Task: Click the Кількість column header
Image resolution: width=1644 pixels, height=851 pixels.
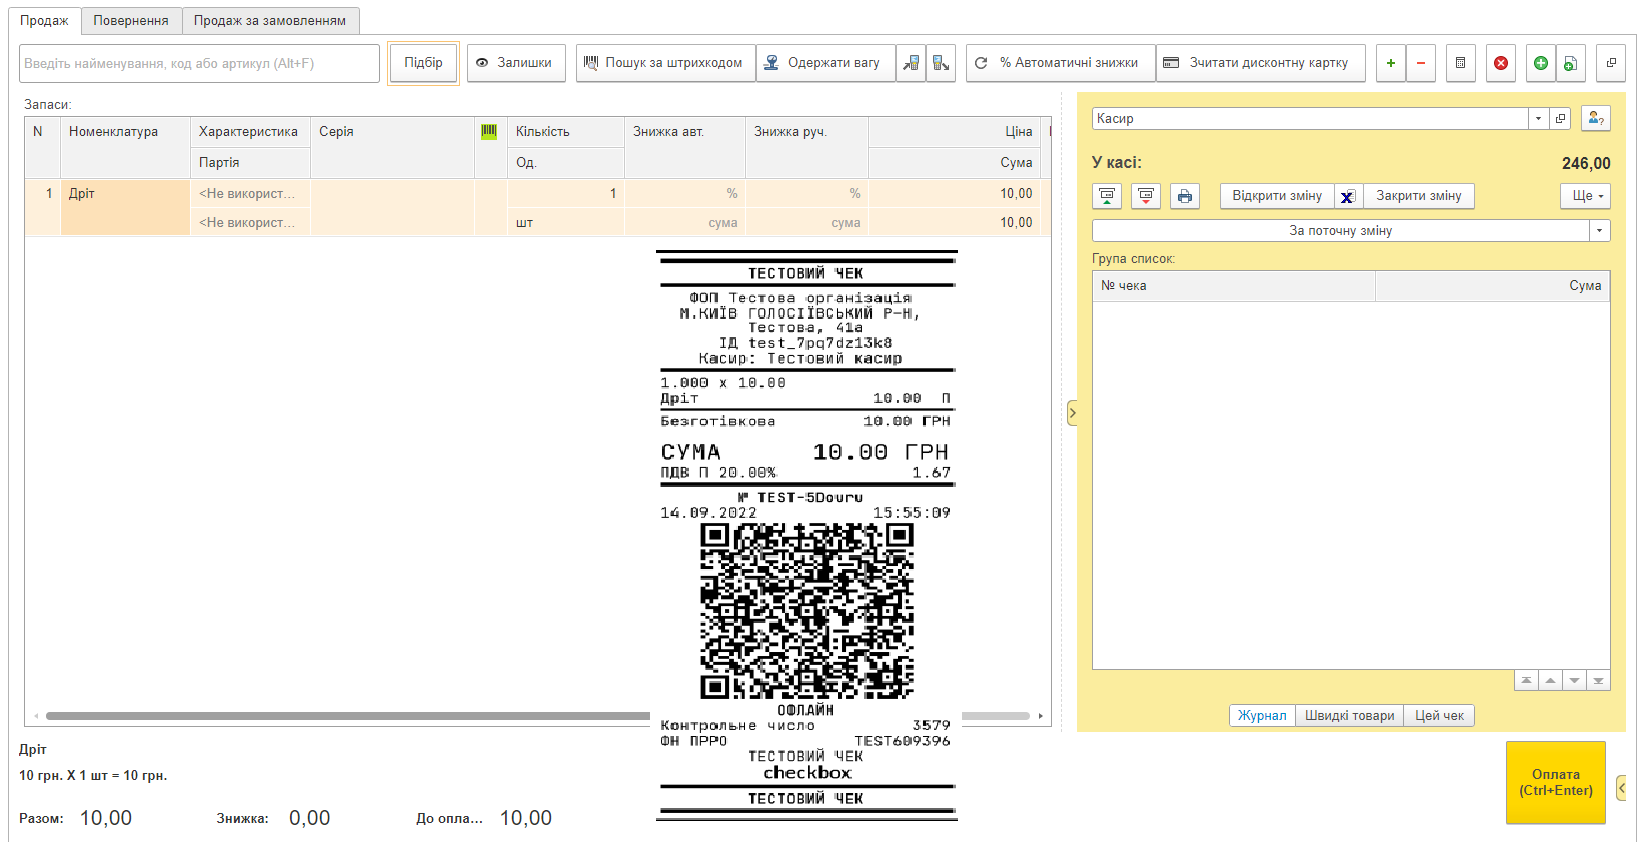Action: coord(566,132)
